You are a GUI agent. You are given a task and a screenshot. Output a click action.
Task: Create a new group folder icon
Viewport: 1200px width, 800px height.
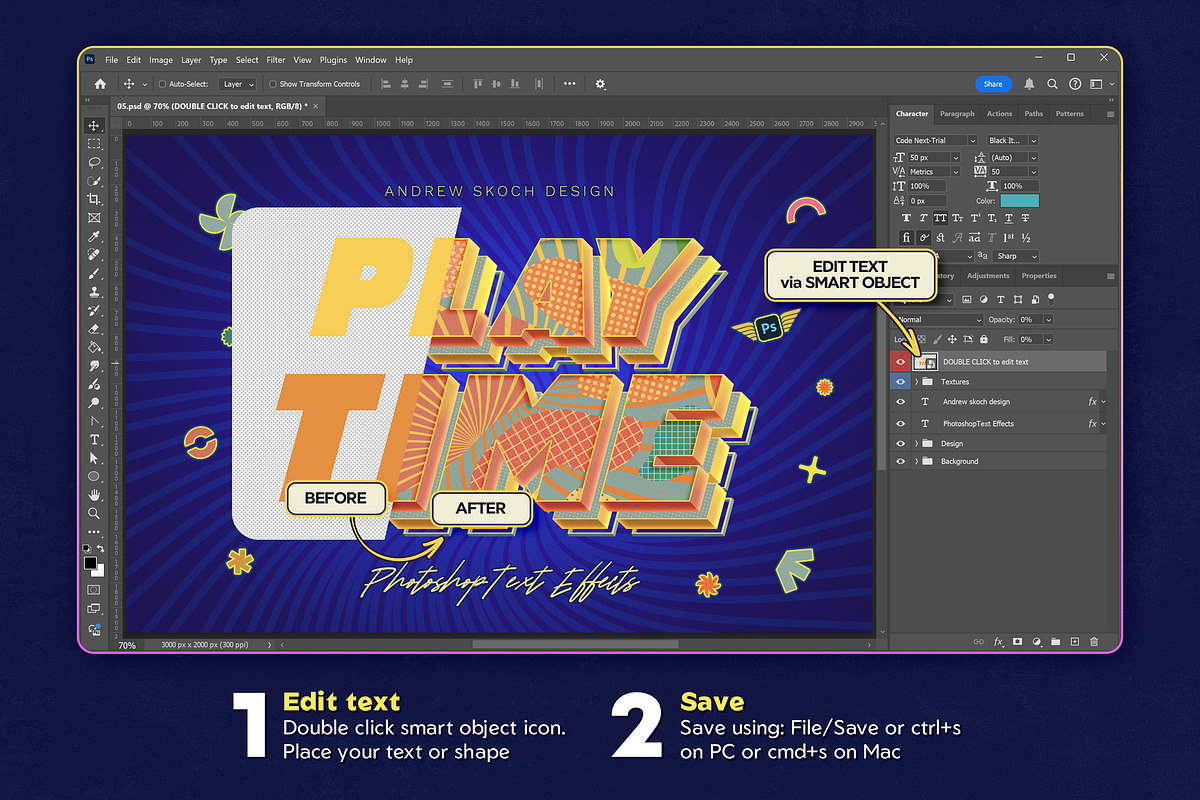point(1056,642)
